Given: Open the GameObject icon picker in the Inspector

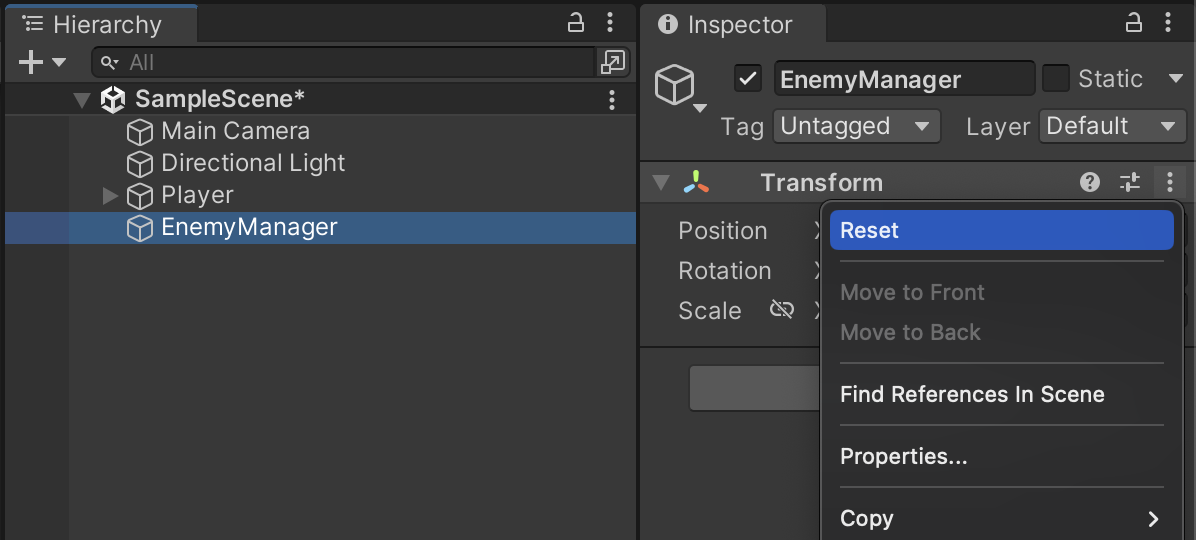Looking at the screenshot, I should pyautogui.click(x=679, y=87).
